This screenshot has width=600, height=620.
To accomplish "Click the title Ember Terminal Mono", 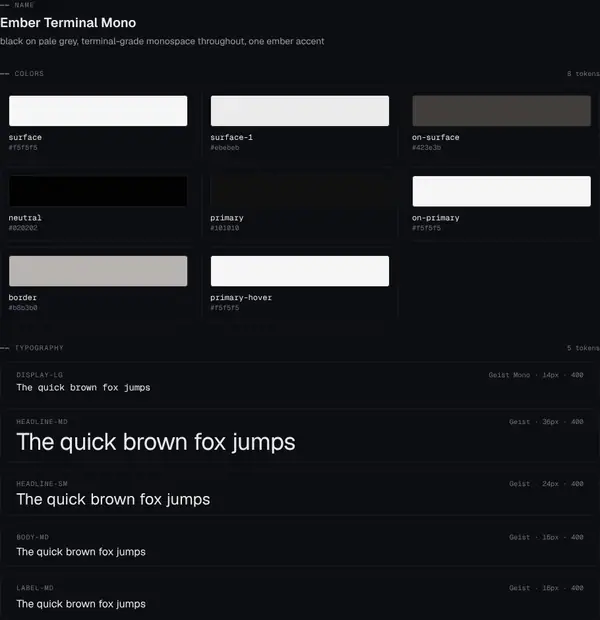I will [68, 23].
